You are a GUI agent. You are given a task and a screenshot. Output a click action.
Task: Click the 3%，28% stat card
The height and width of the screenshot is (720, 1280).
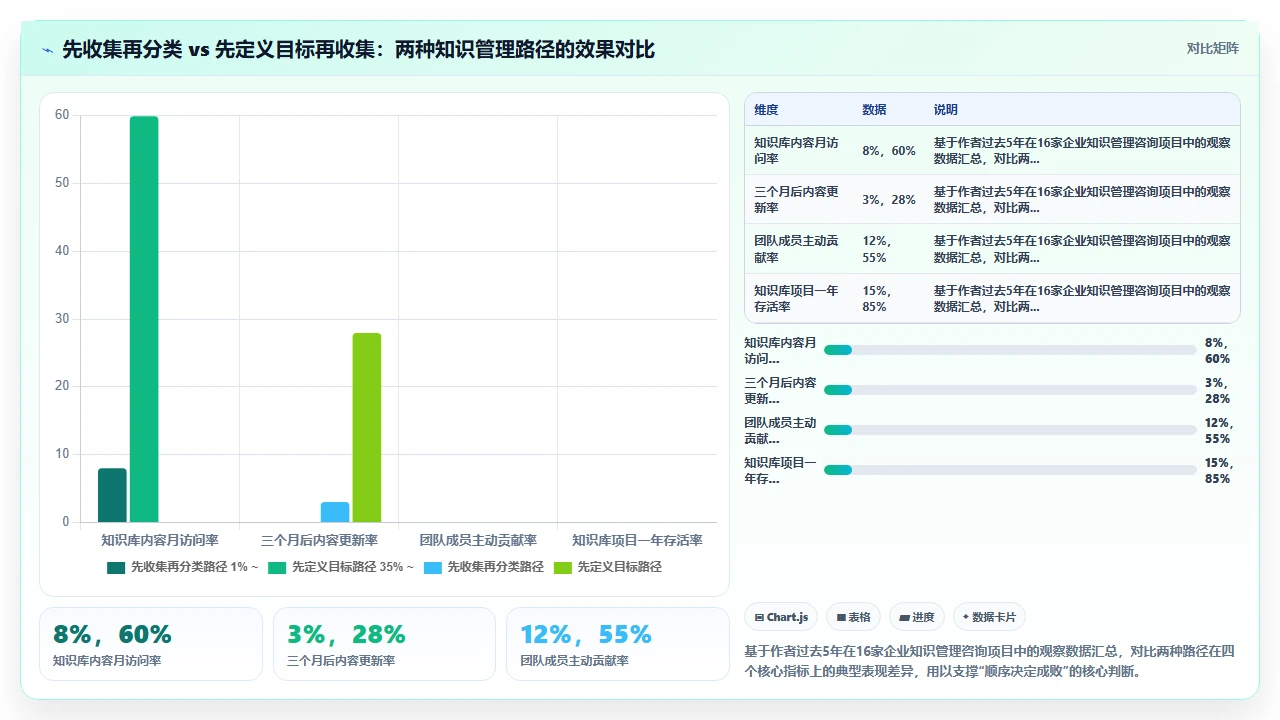(384, 644)
